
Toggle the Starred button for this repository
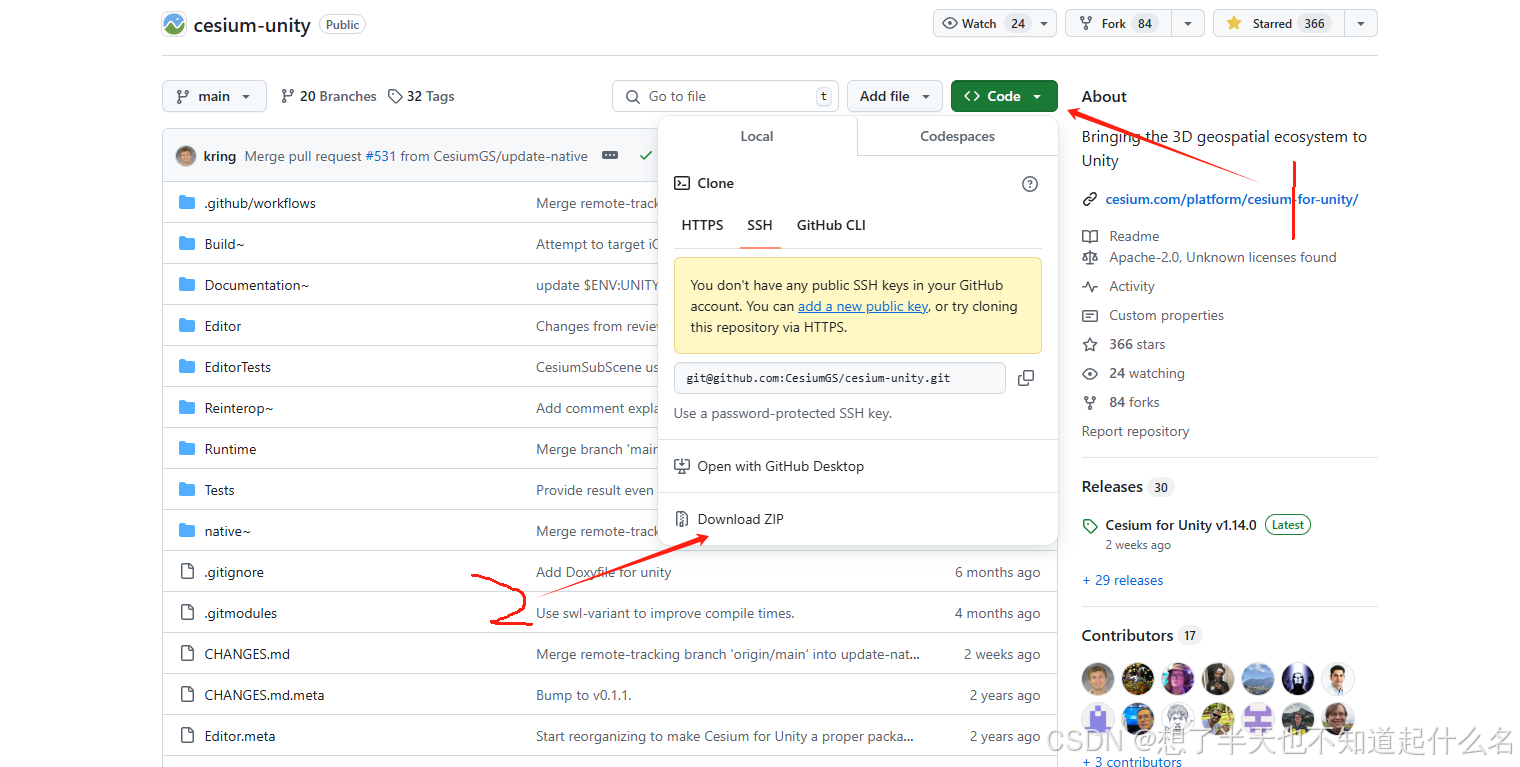1277,24
